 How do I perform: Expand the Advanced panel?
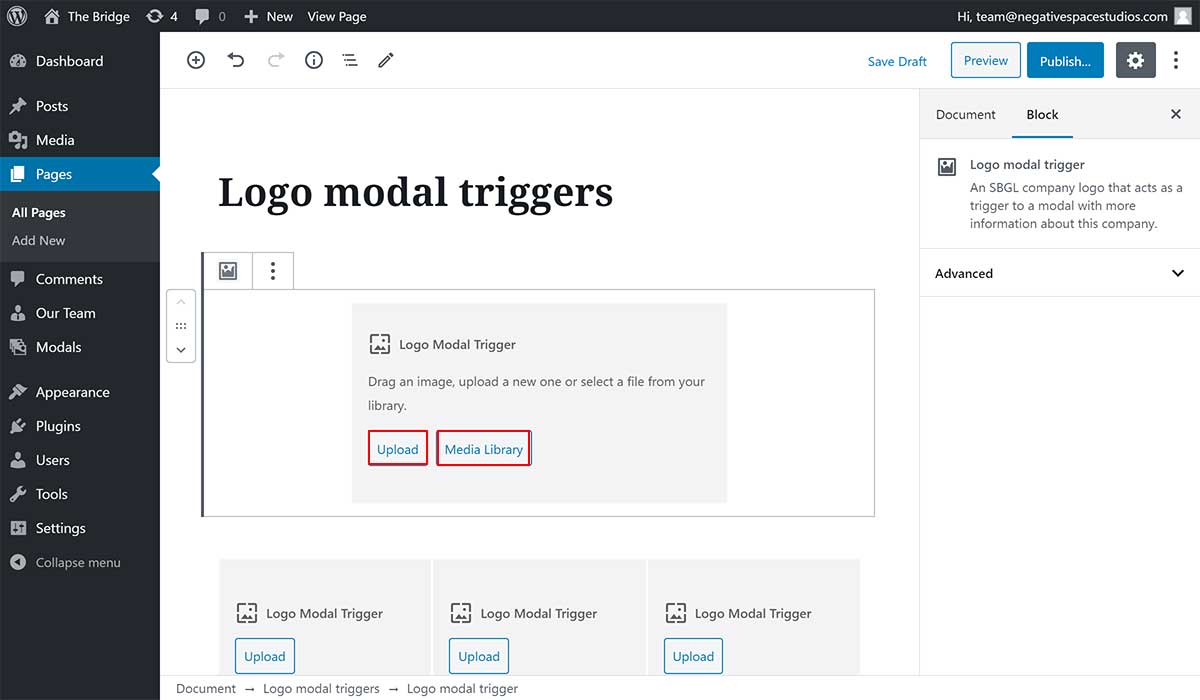[x=1059, y=273]
